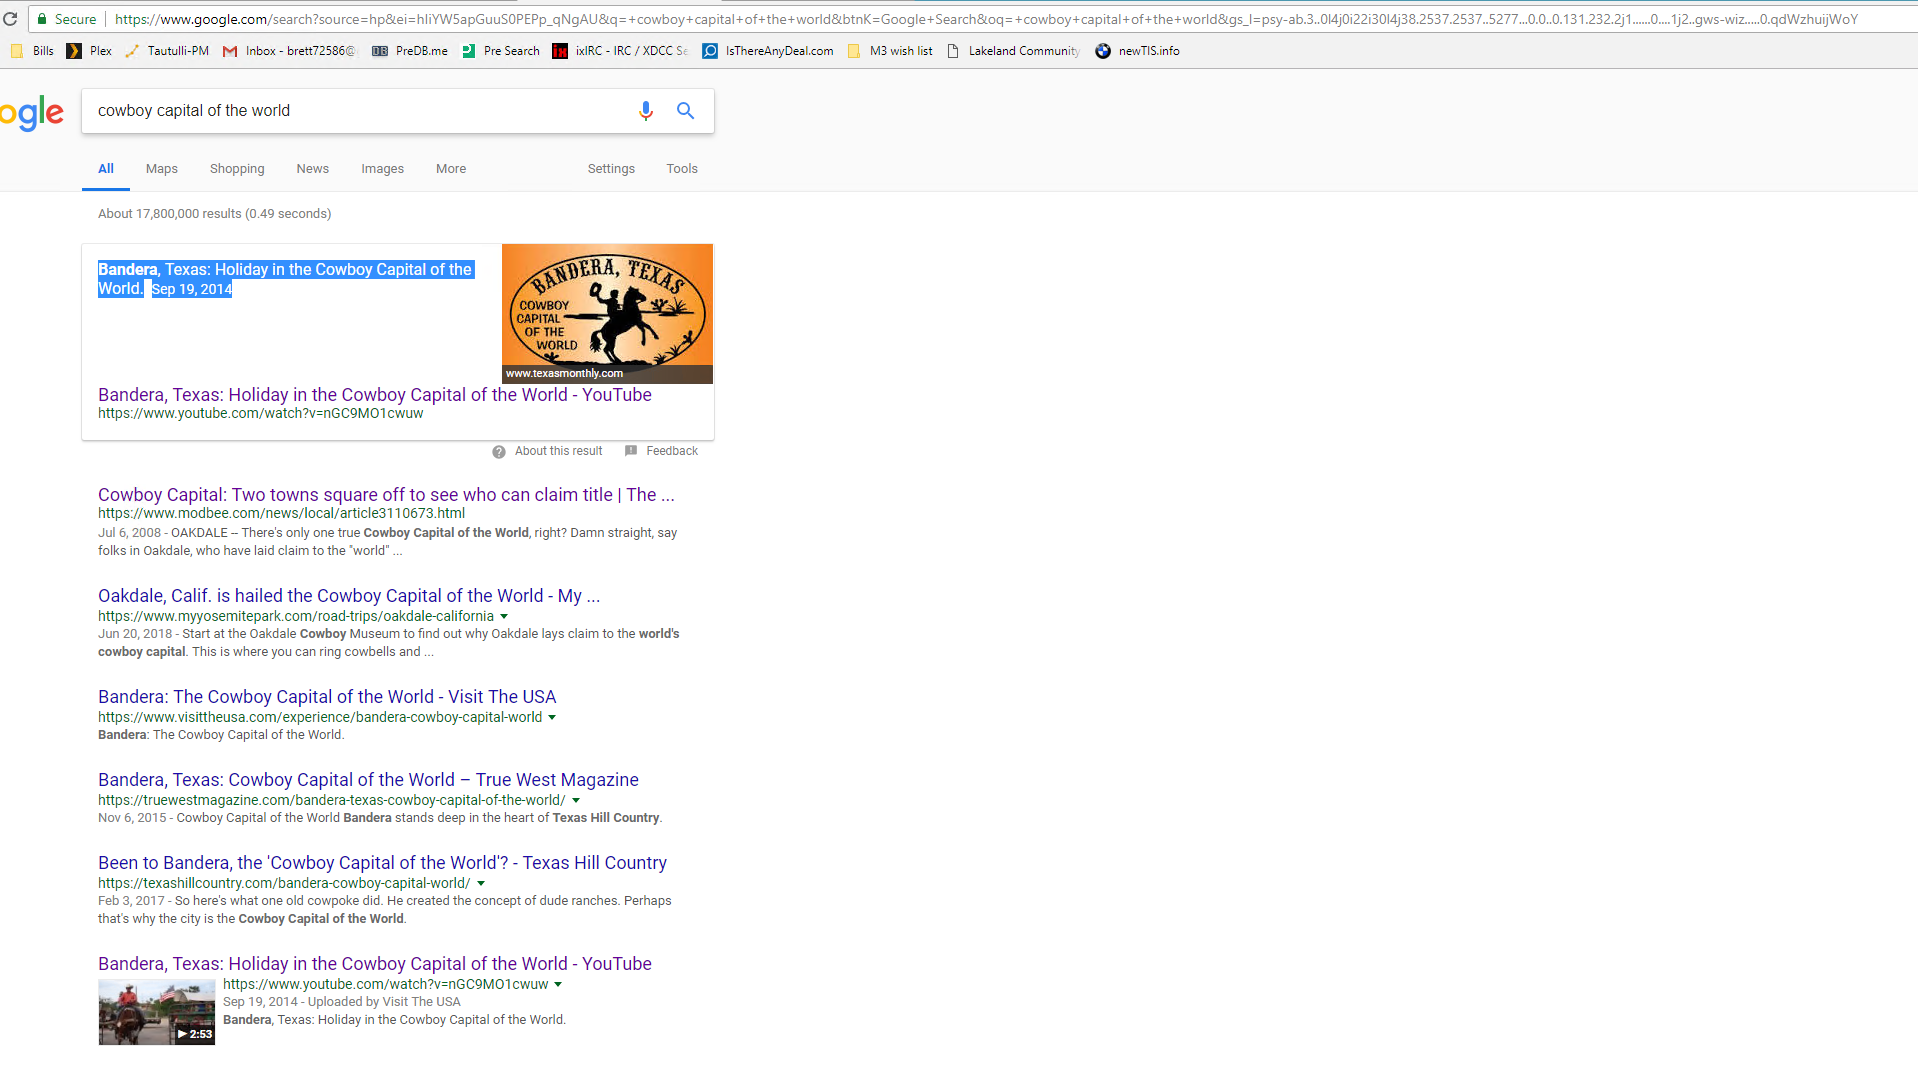The width and height of the screenshot is (1918, 1067).
Task: Open the newTIS.info bookmark
Action: [x=1137, y=51]
